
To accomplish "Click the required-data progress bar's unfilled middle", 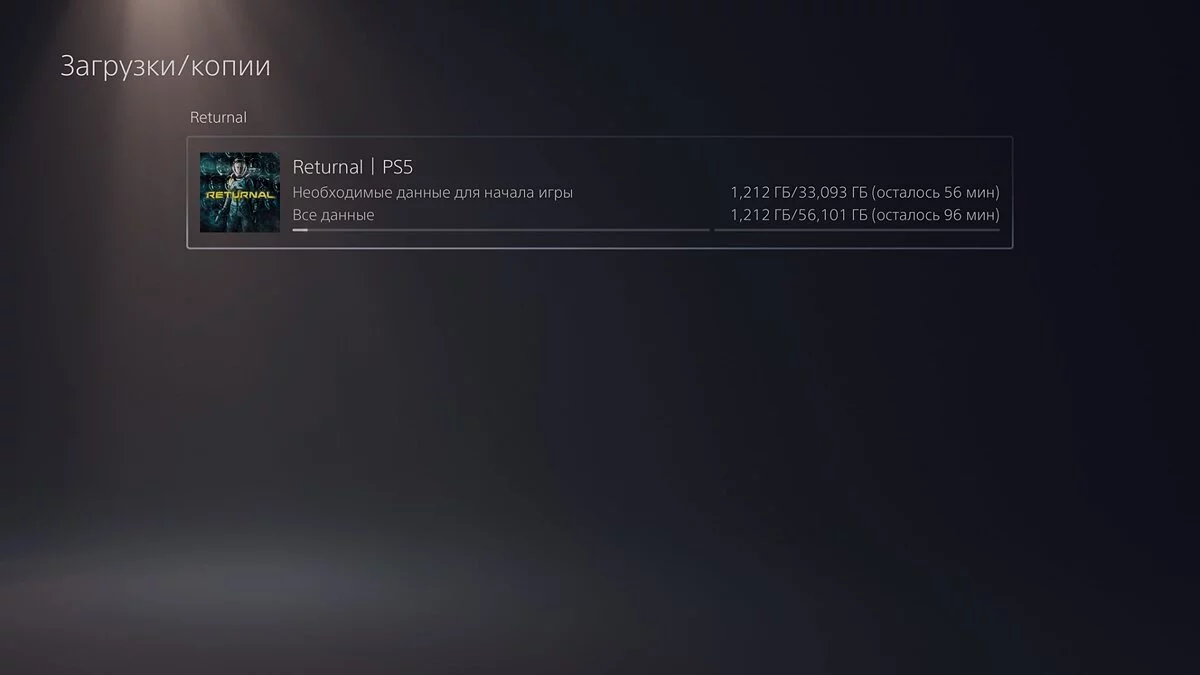I will click(509, 229).
